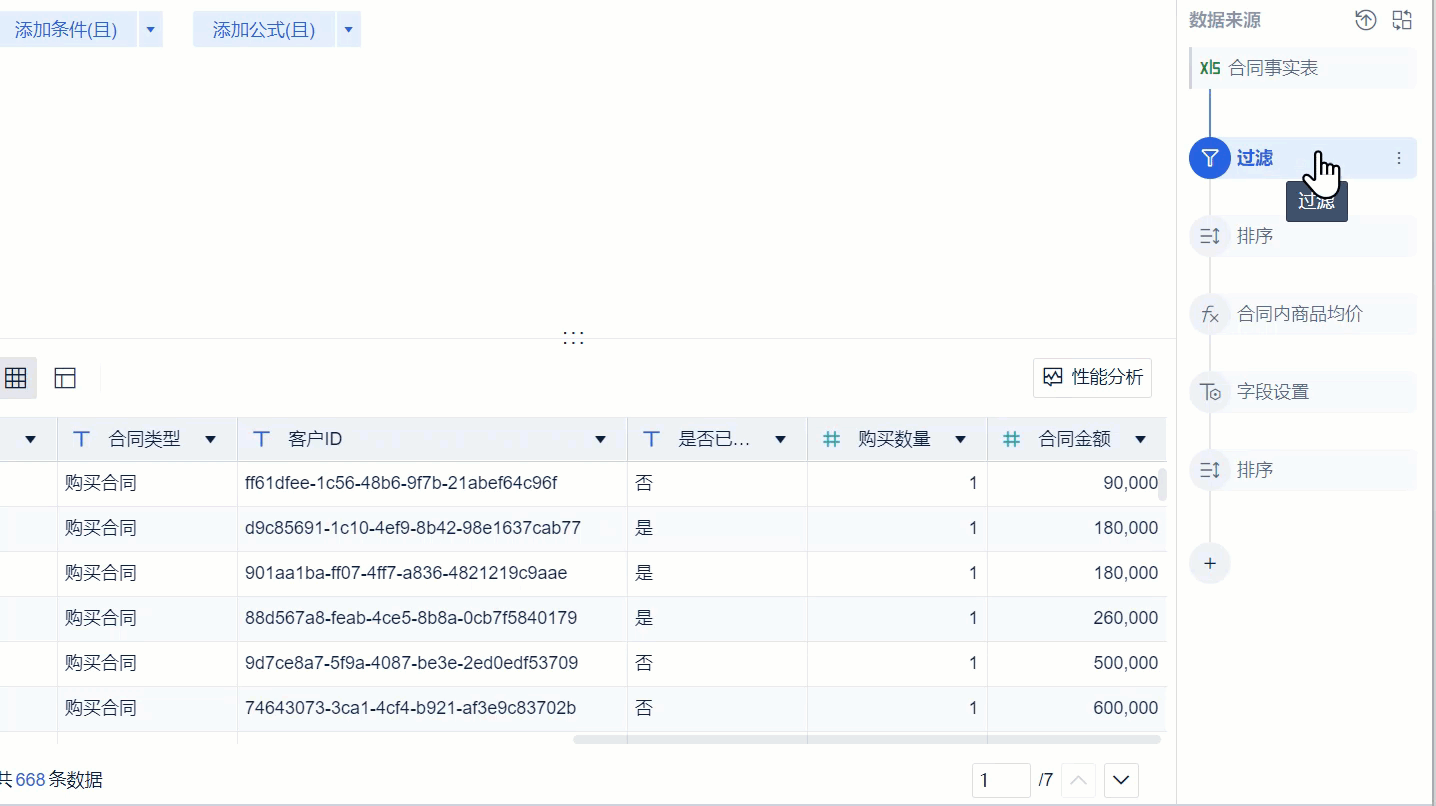Click the sort icon of 排序 step below 过滤
1436x806 pixels.
pyautogui.click(x=1210, y=236)
